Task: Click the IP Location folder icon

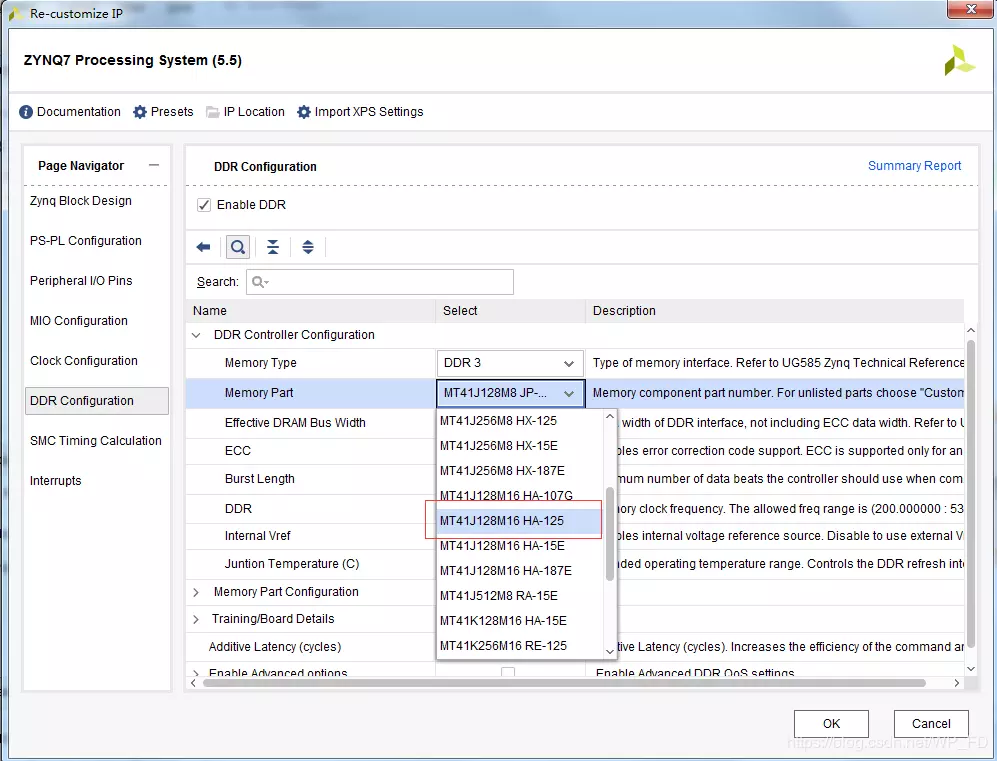Action: (212, 112)
